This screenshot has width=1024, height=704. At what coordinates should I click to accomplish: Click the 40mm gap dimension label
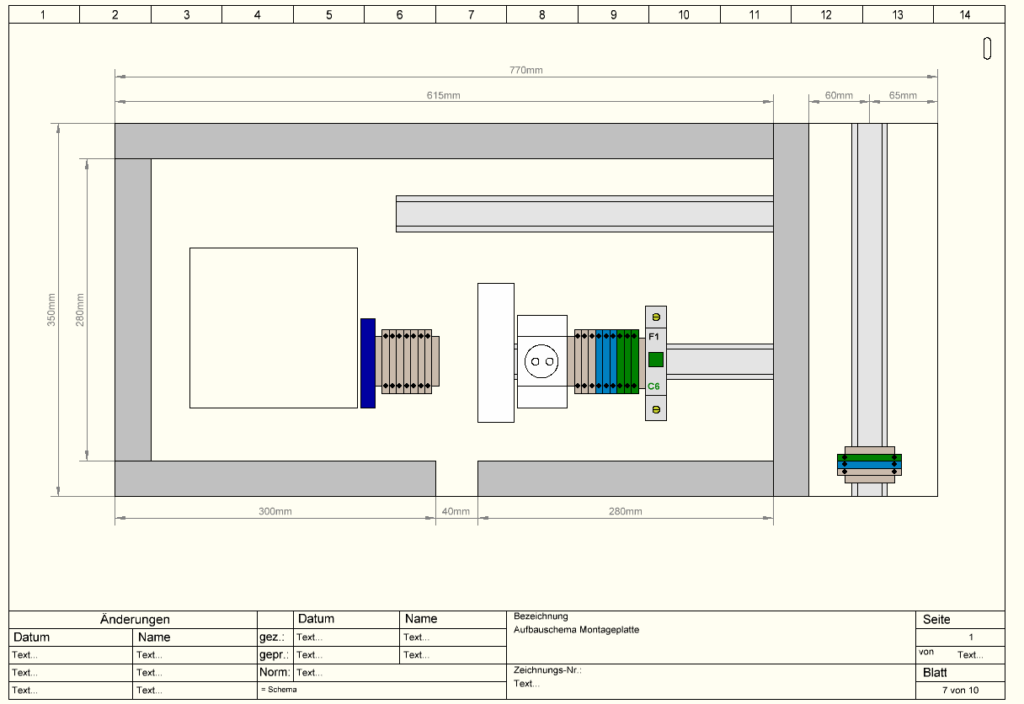coord(455,512)
